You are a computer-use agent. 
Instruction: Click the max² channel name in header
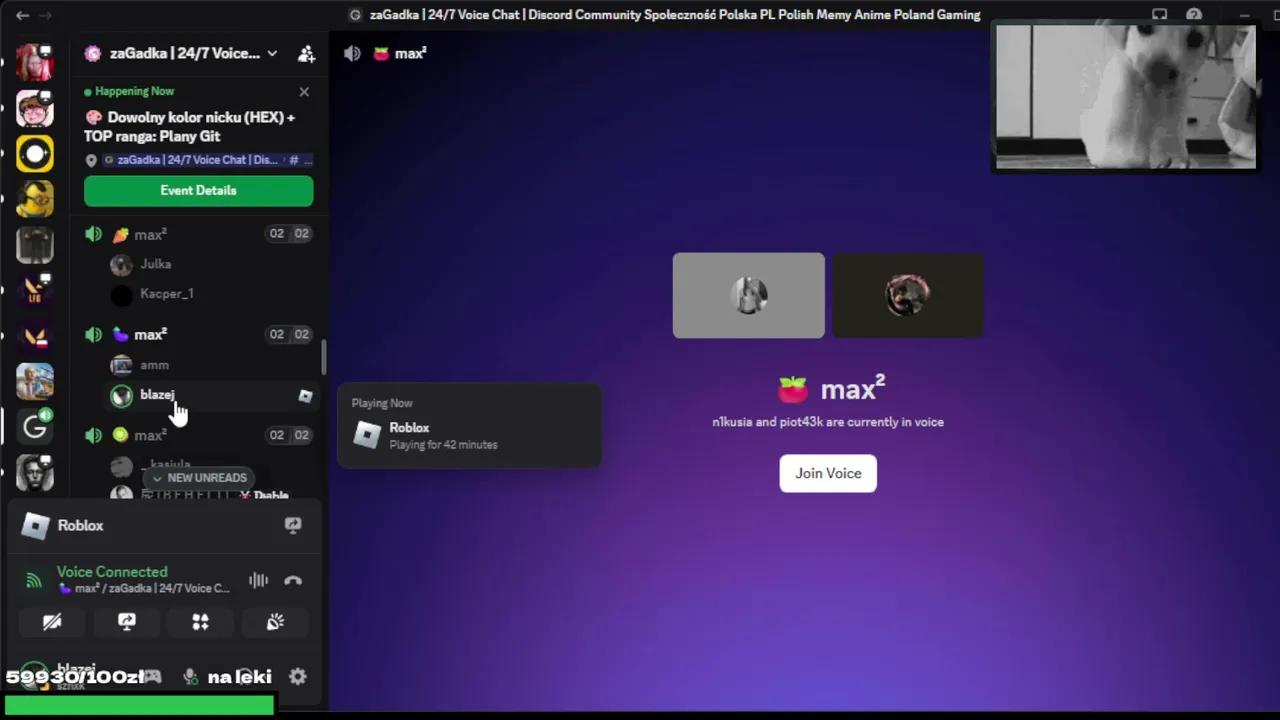click(x=410, y=53)
